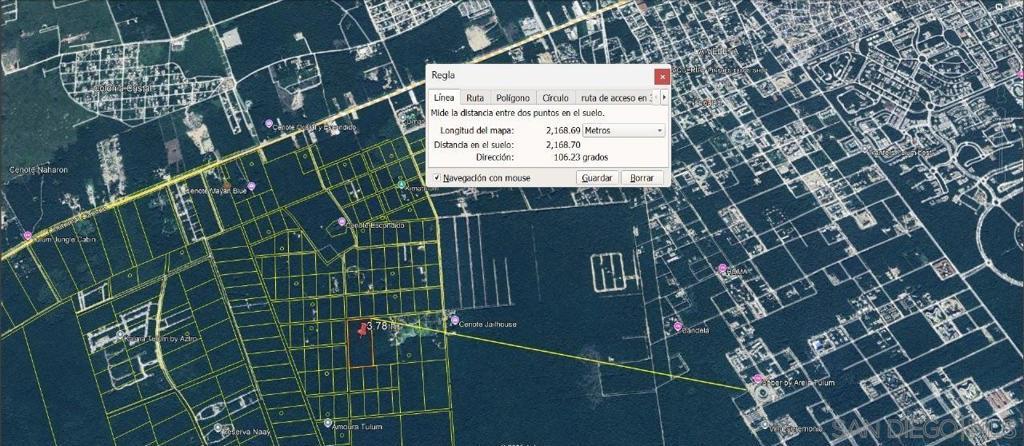Click the Bandela lodging marker icon

[678, 328]
